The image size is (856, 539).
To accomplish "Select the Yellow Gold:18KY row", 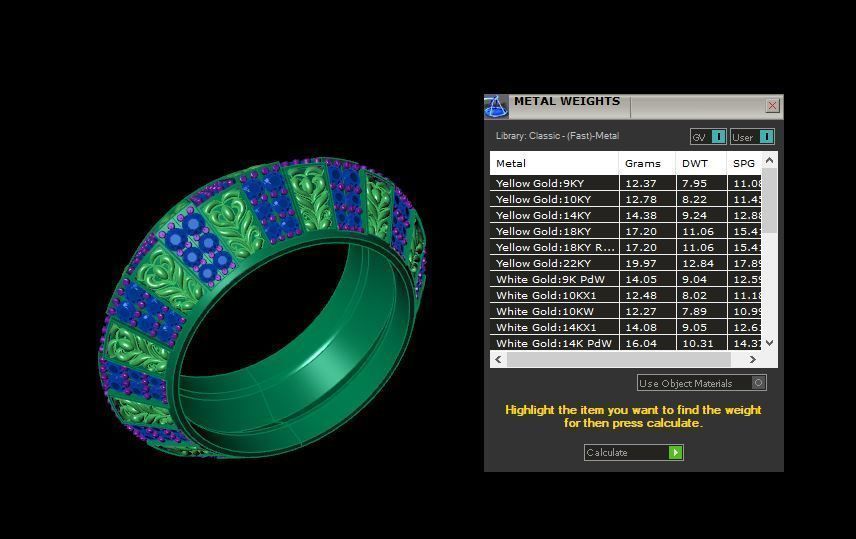I will click(x=626, y=231).
